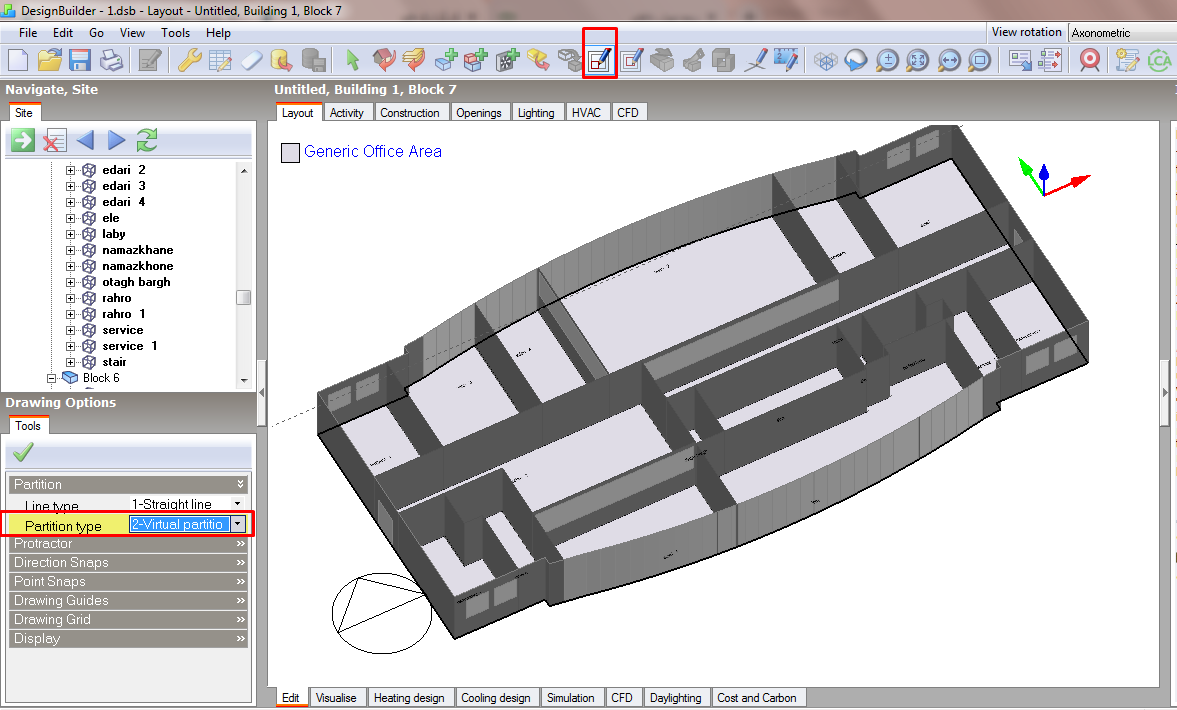
Task: Select the namazkhane zone in tree
Action: coord(137,250)
